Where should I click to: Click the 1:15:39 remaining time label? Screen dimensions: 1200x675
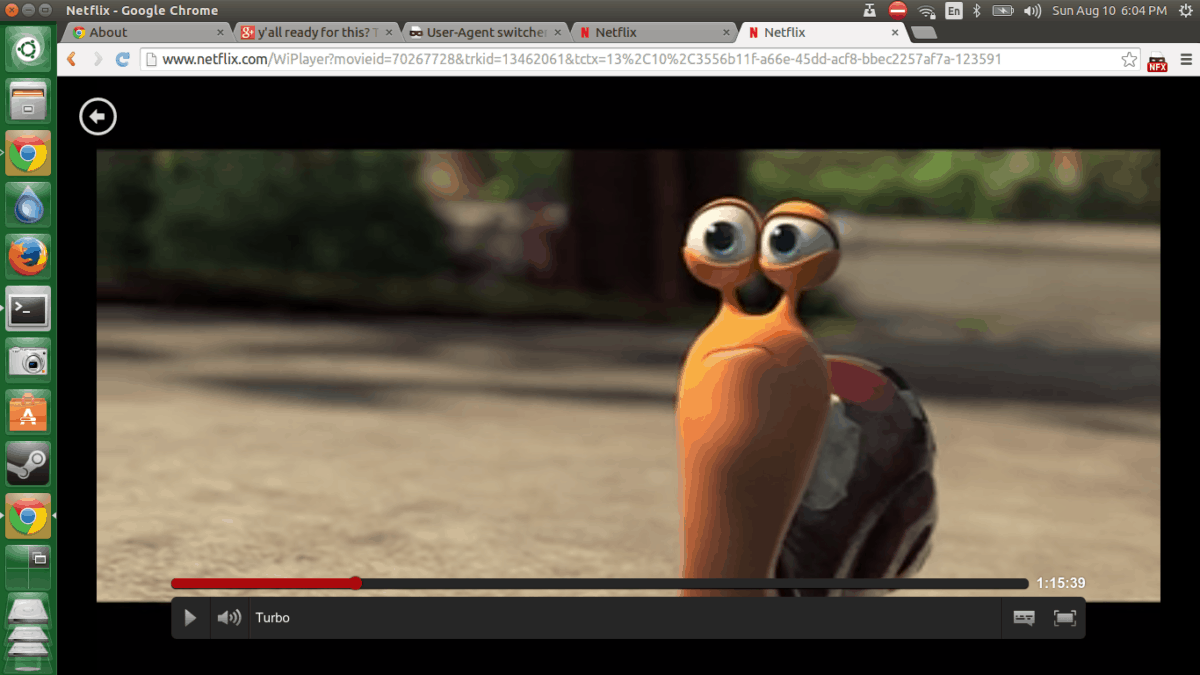[1061, 583]
